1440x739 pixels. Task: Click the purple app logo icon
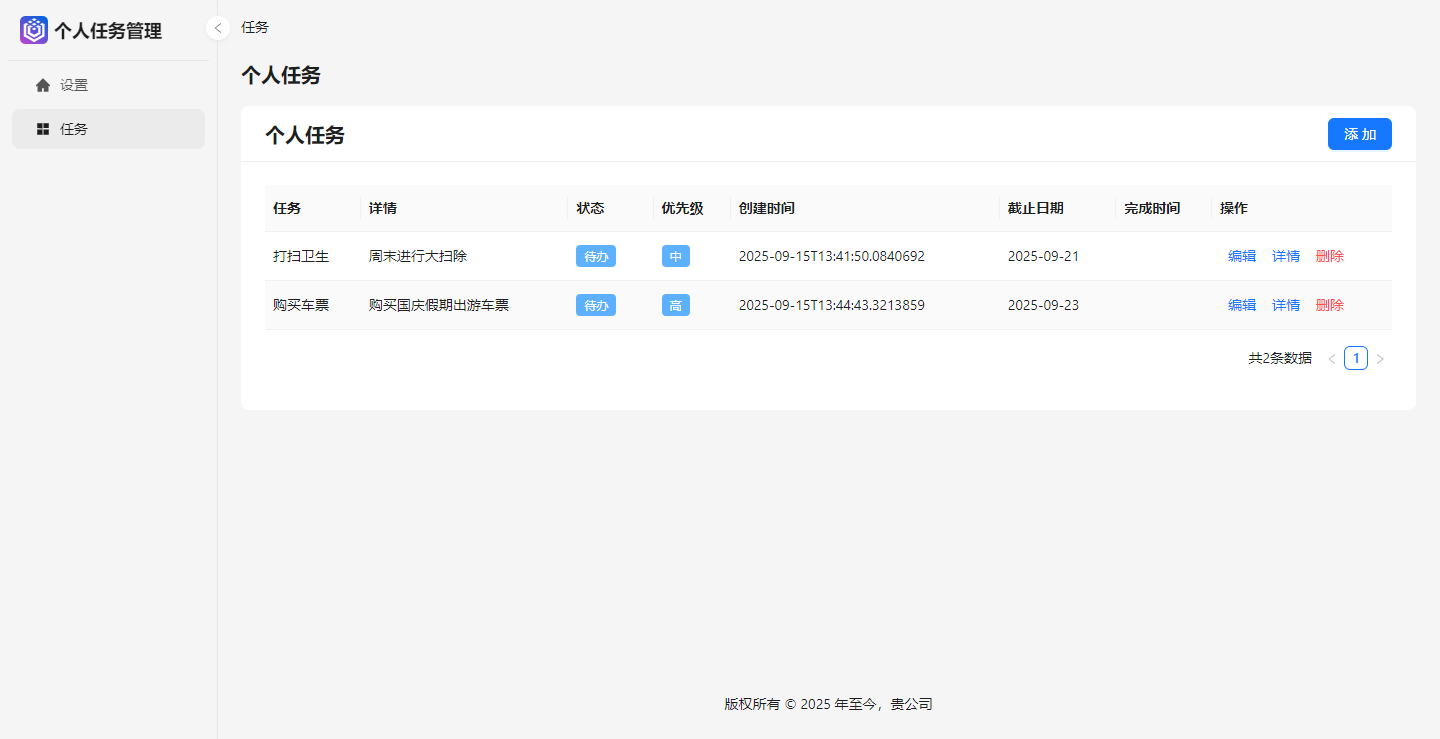point(34,30)
